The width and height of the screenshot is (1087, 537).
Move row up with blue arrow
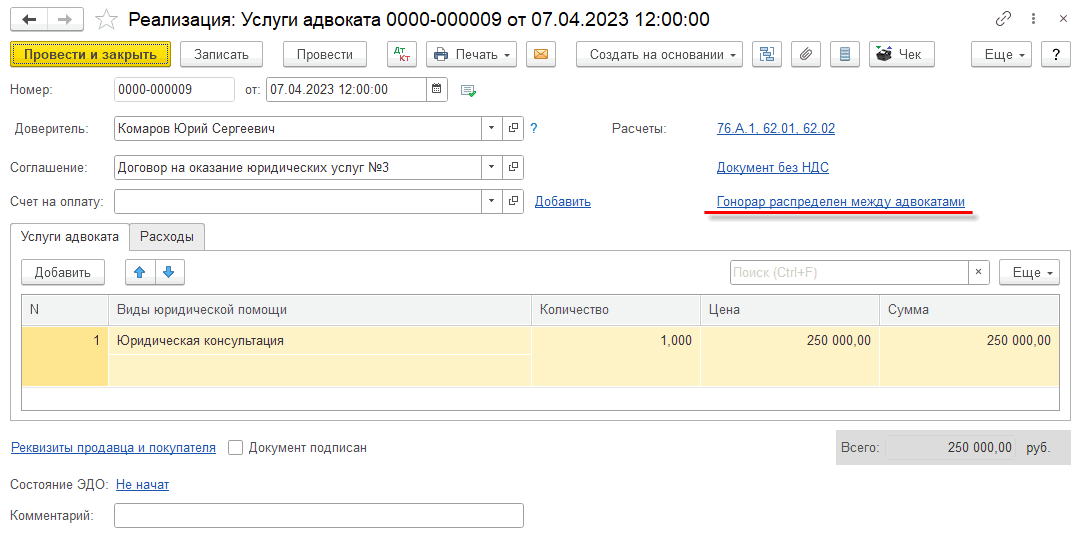(140, 272)
